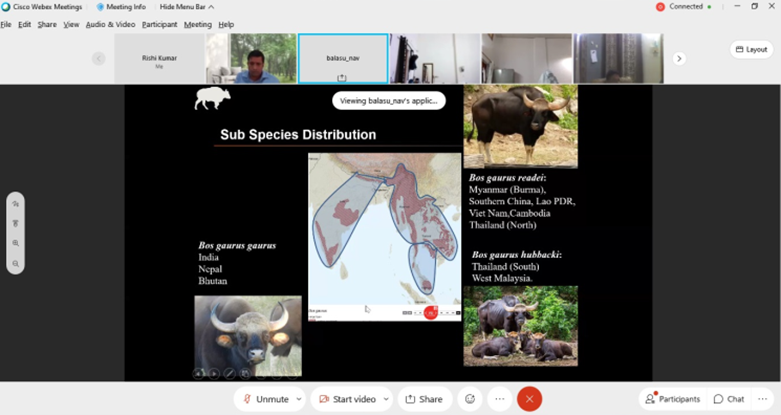The width and height of the screenshot is (781, 415).
Task: Open the Participants panel
Action: coord(673,399)
